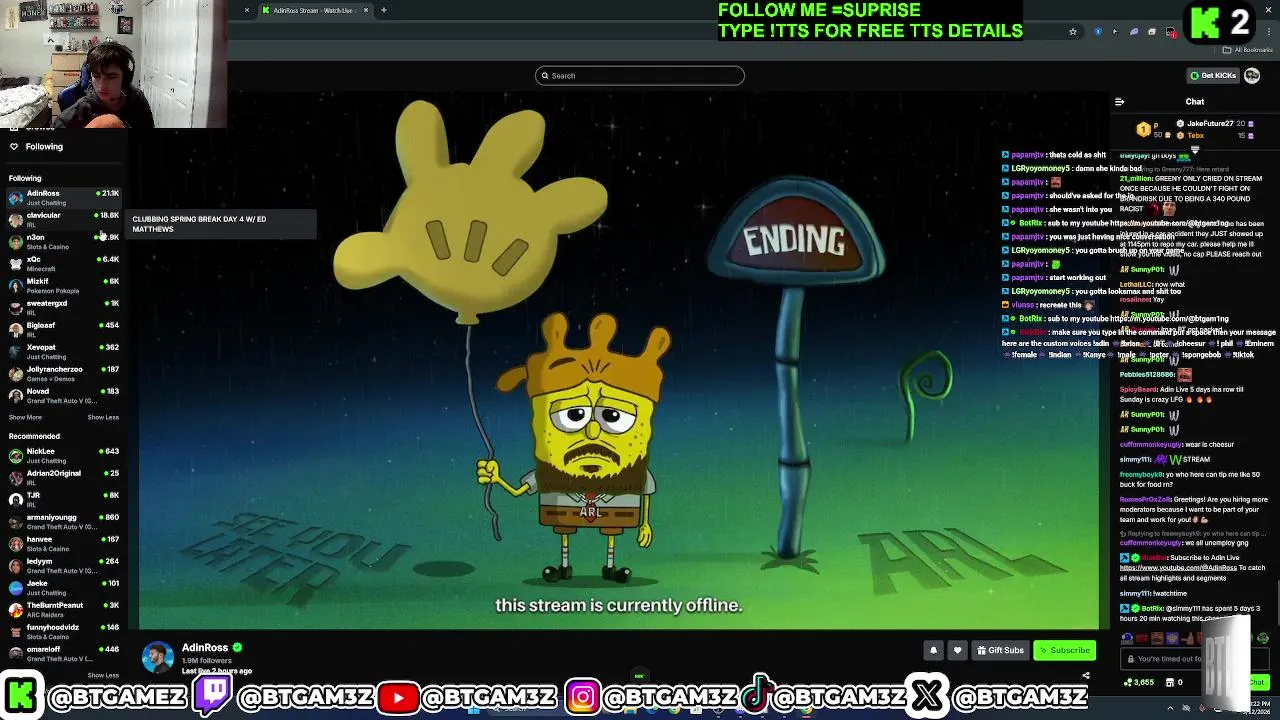Click the green Chat send button
This screenshot has height=720, width=1280.
[1256, 682]
